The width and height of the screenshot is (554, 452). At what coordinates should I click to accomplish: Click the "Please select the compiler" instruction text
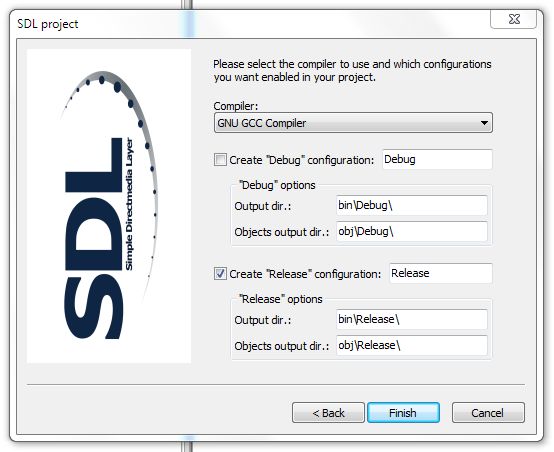352,71
